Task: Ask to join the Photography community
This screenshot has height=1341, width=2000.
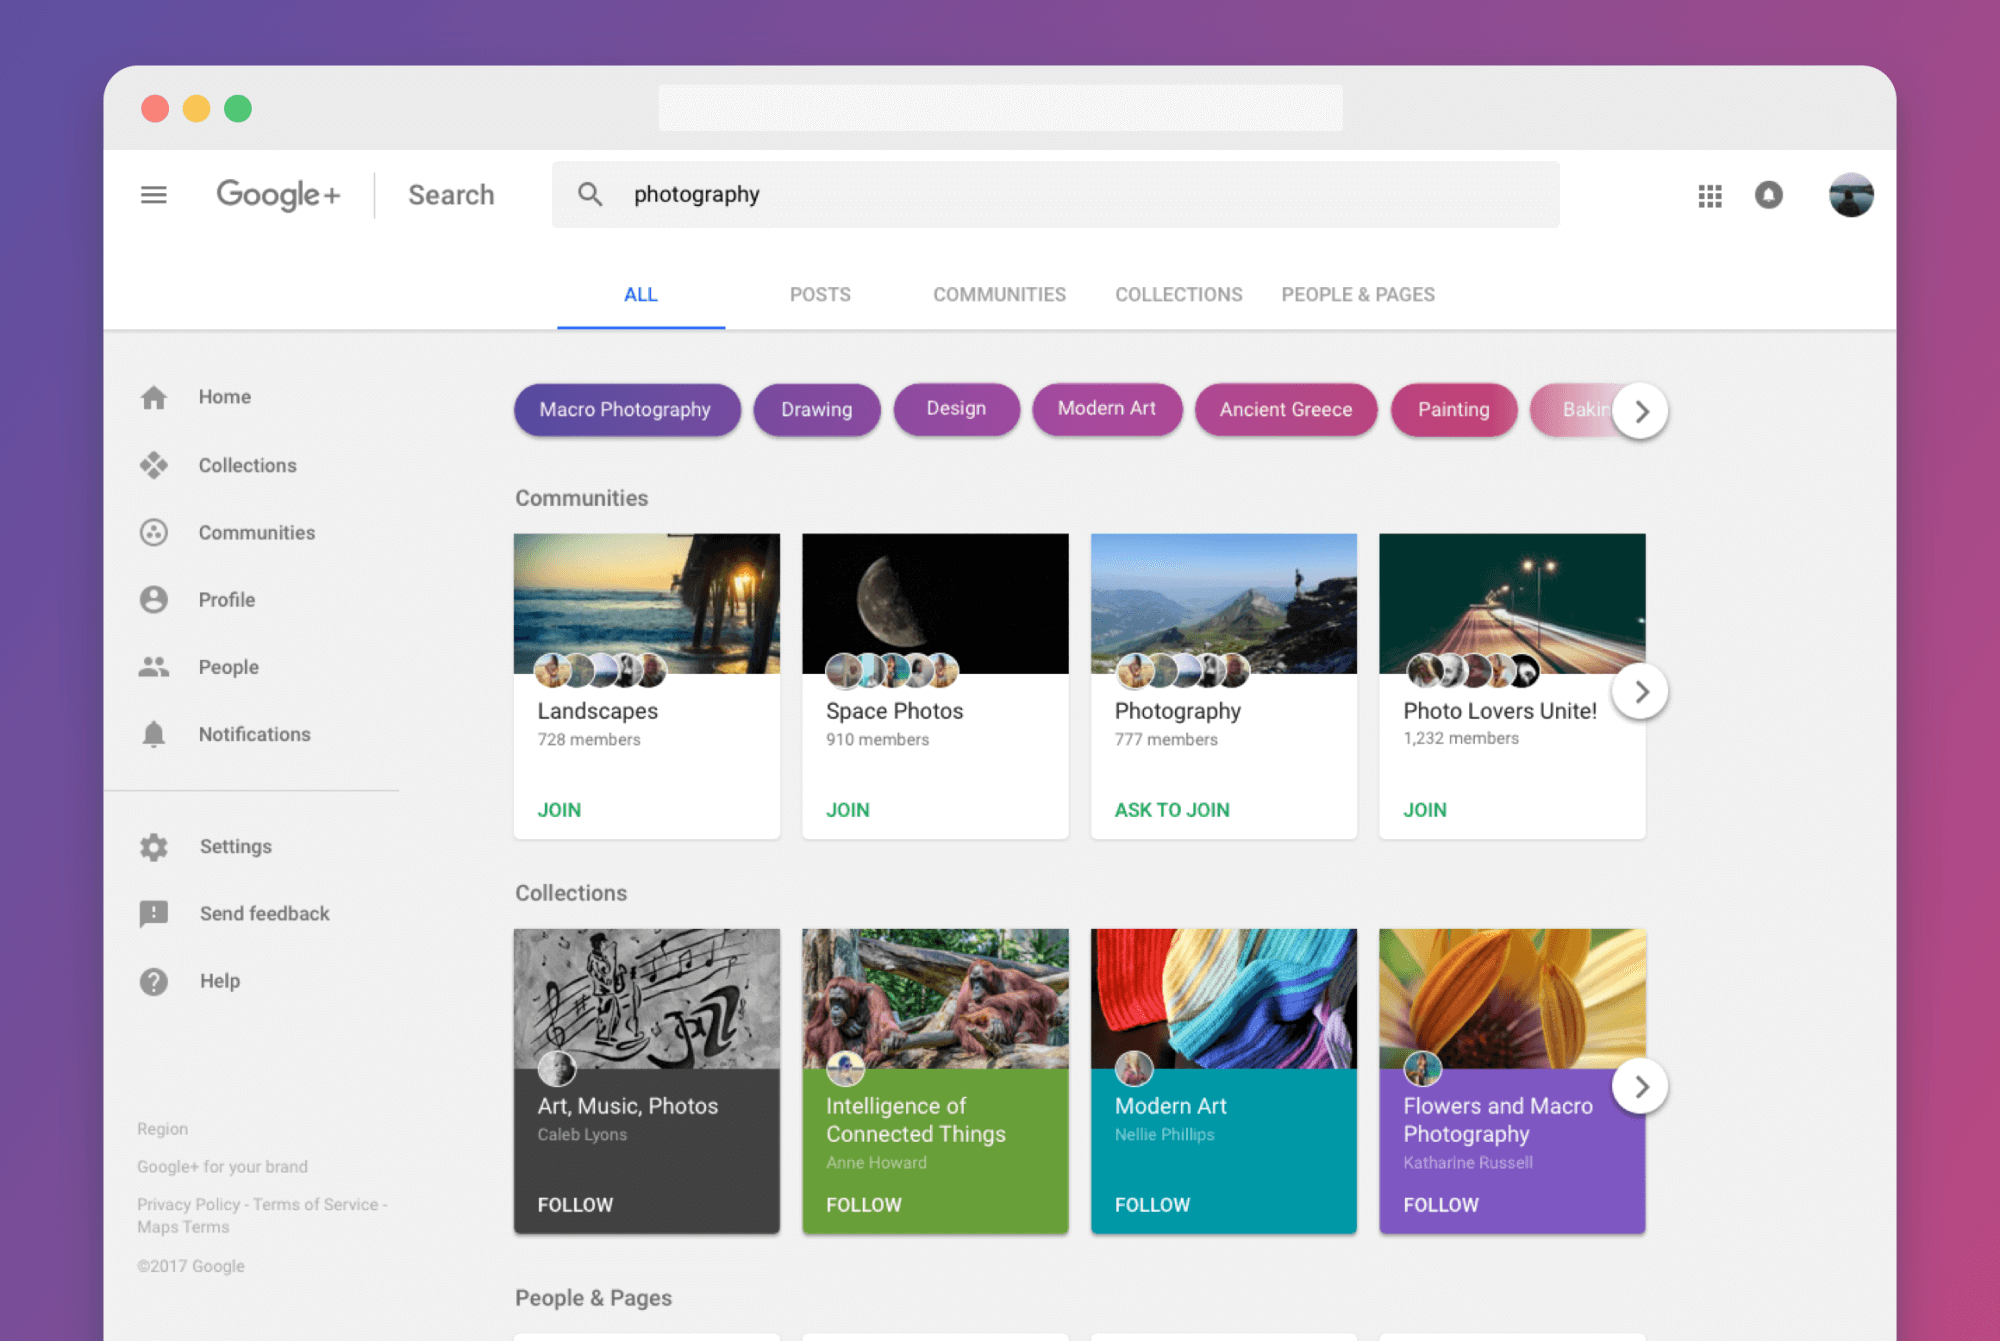Action: tap(1171, 810)
